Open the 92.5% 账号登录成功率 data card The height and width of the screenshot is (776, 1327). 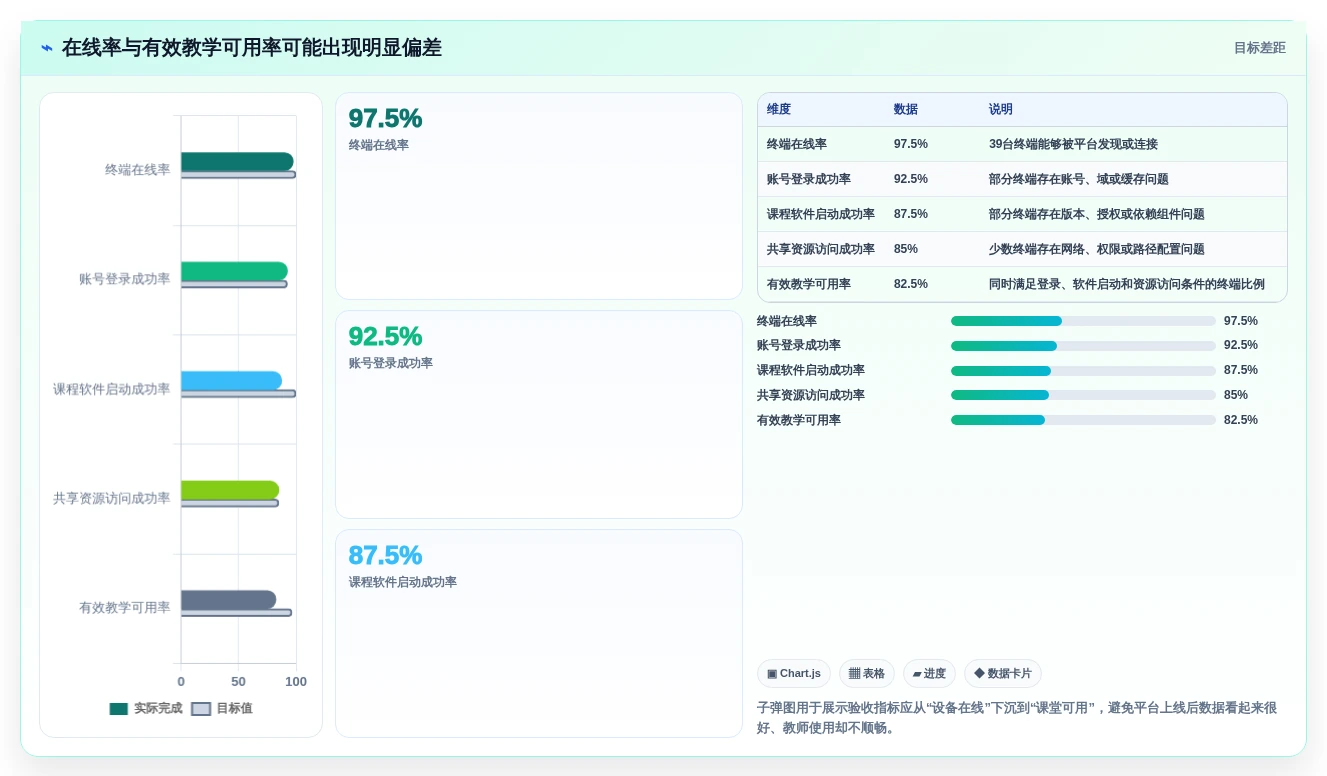click(x=539, y=414)
